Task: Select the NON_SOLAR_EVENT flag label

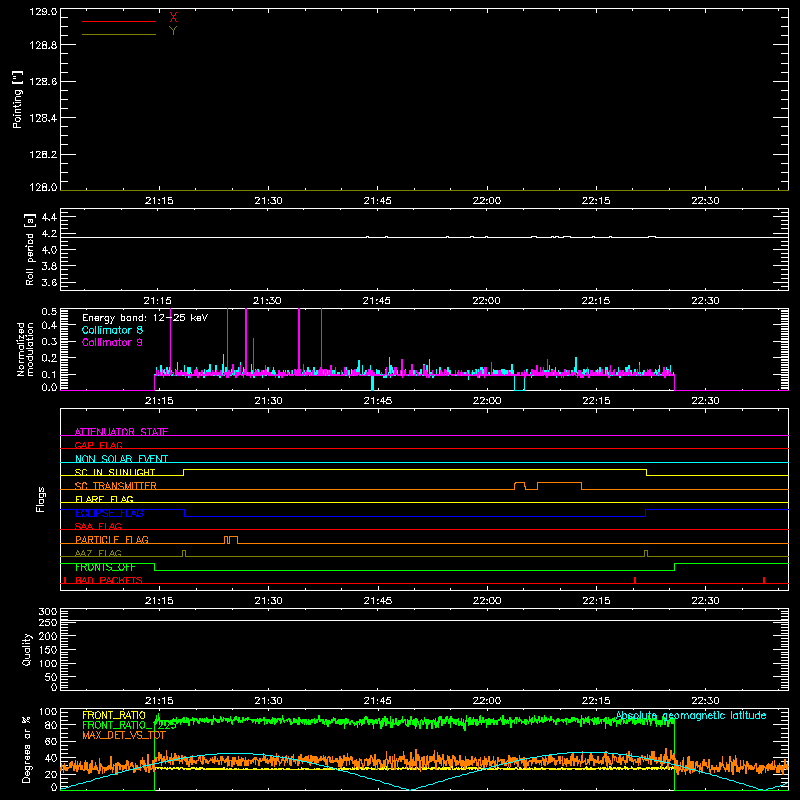Action: pyautogui.click(x=121, y=459)
